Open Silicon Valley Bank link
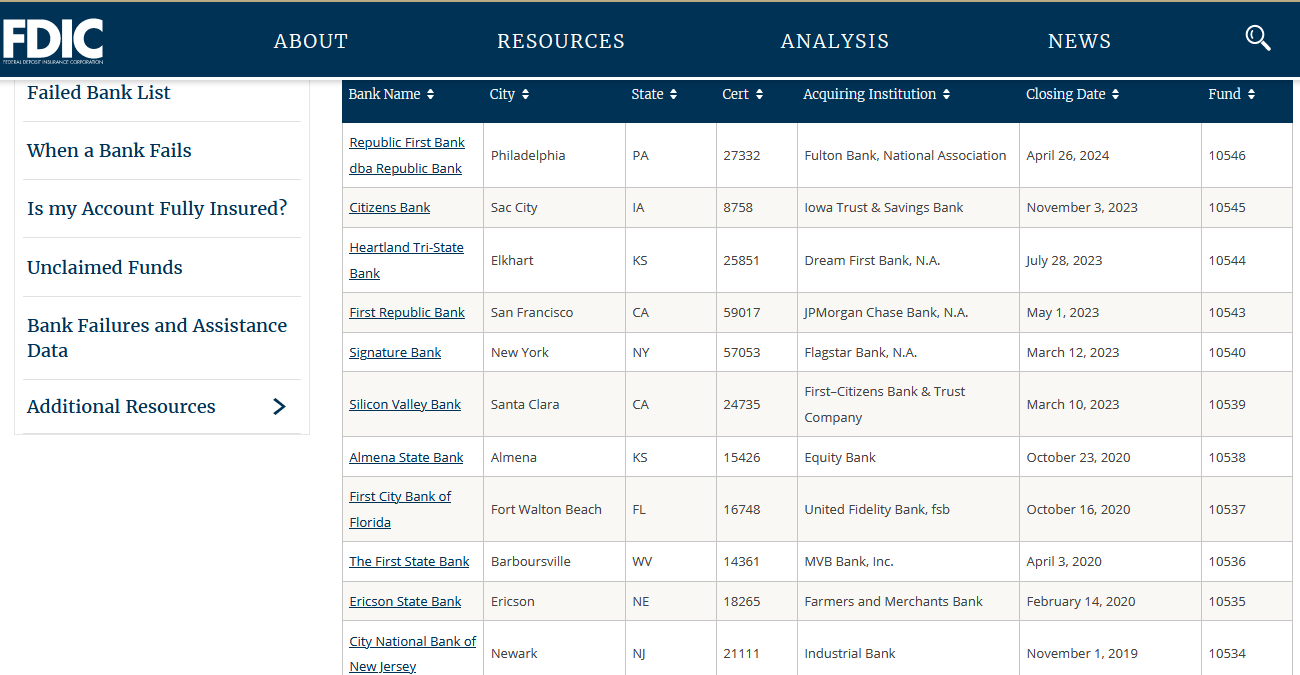 [405, 405]
